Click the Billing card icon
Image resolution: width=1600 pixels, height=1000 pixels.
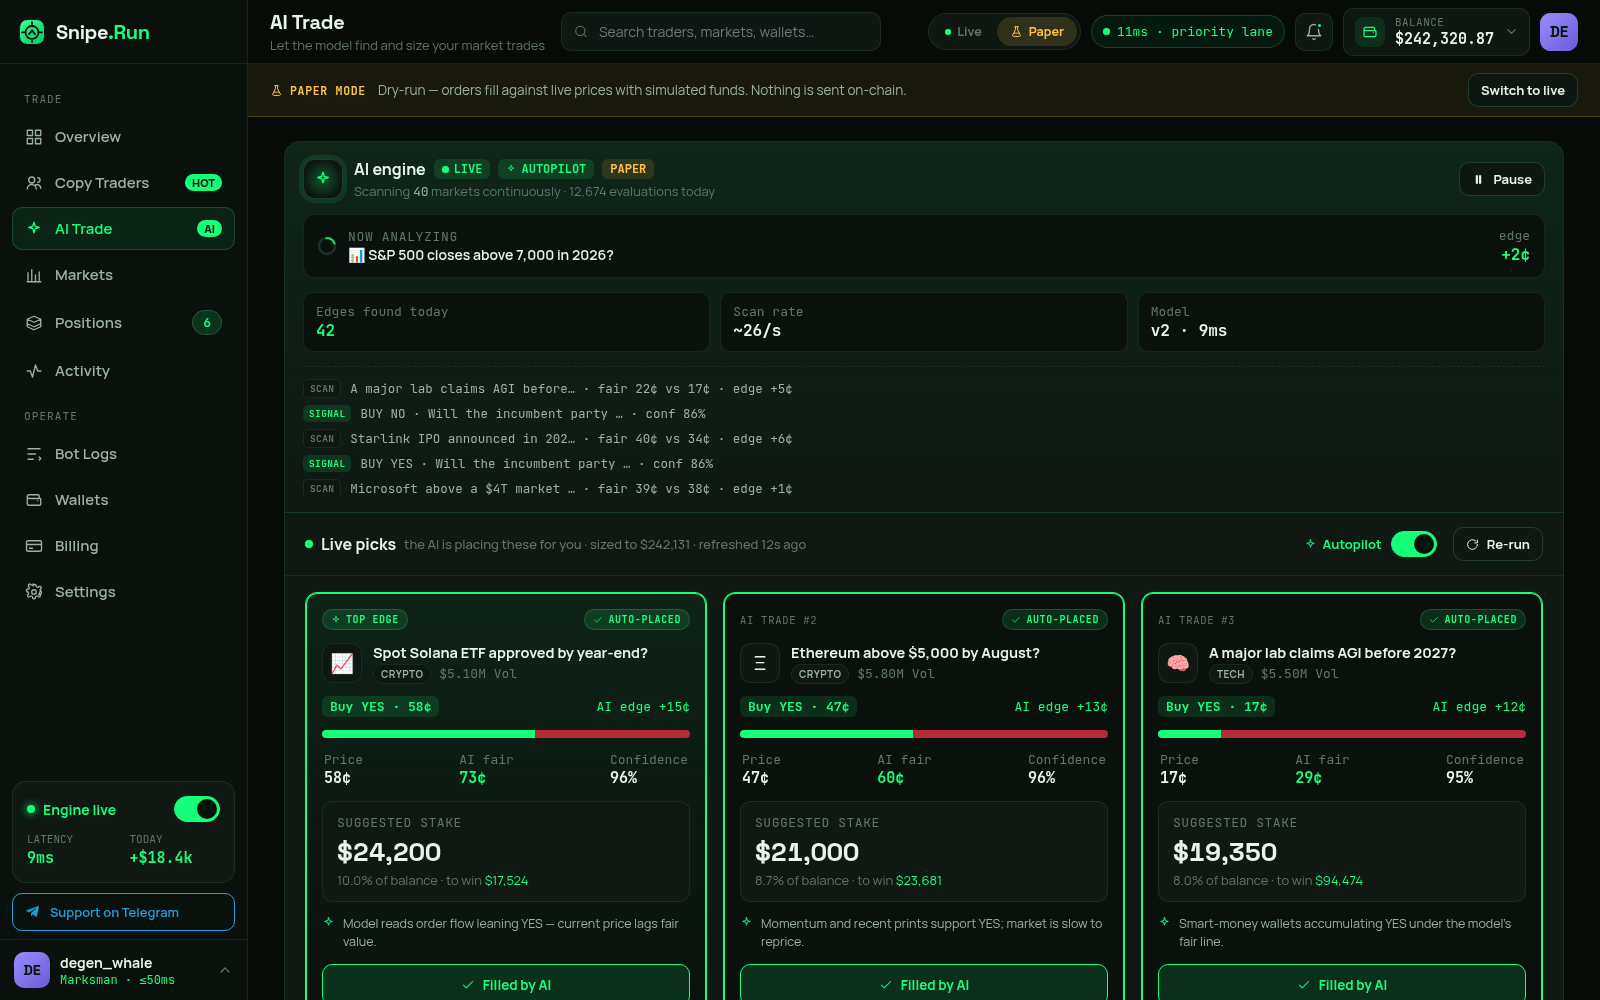coord(34,546)
